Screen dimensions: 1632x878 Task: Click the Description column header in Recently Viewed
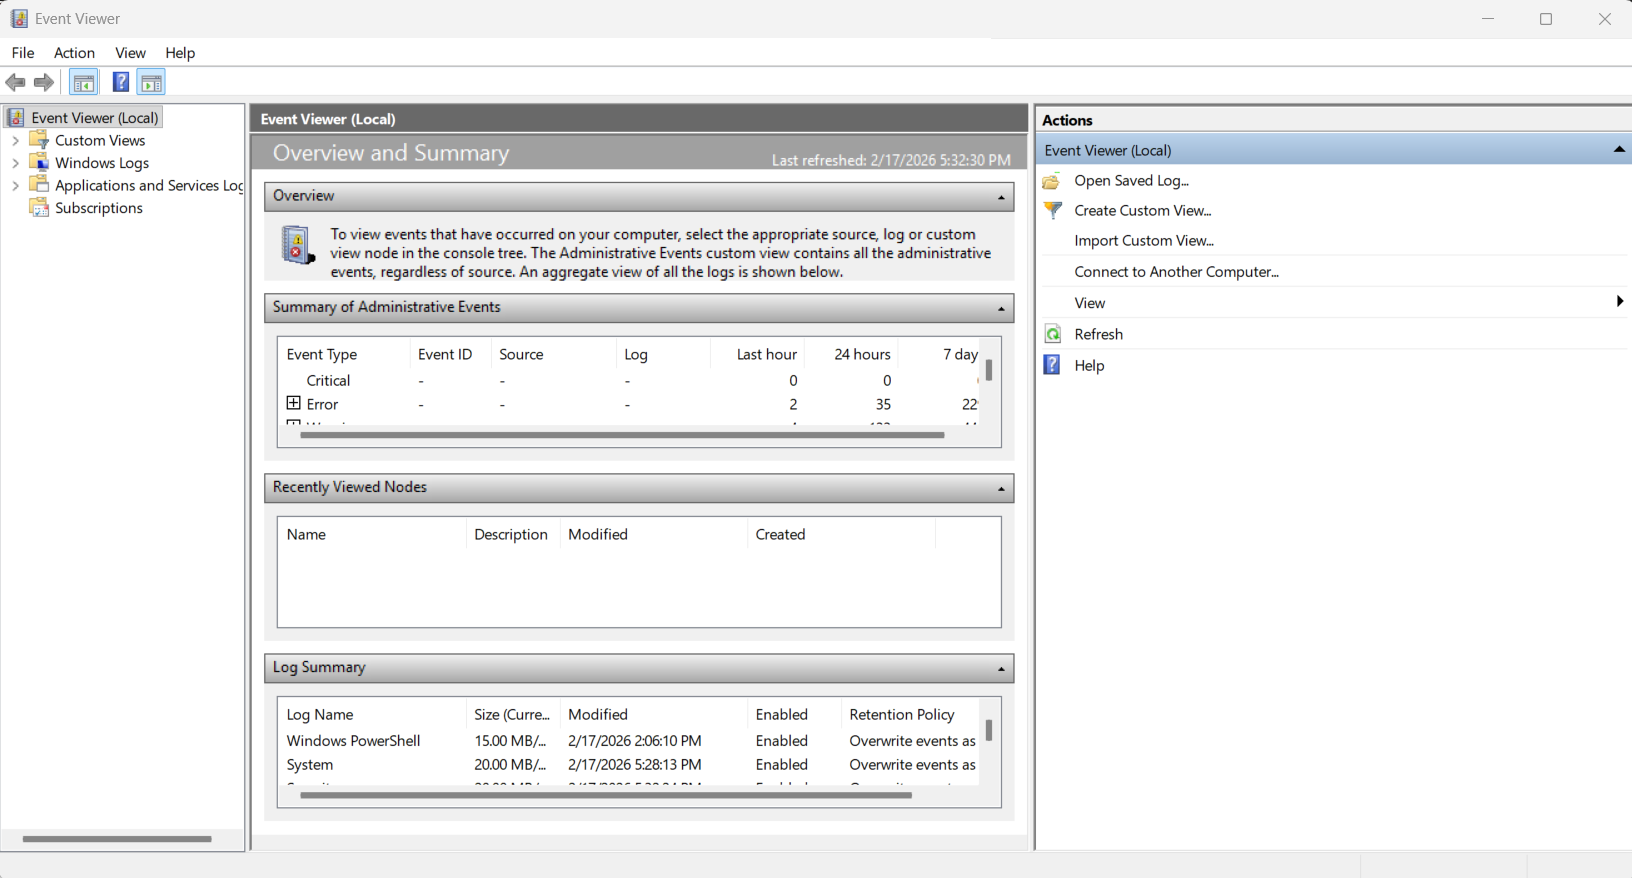click(x=511, y=534)
